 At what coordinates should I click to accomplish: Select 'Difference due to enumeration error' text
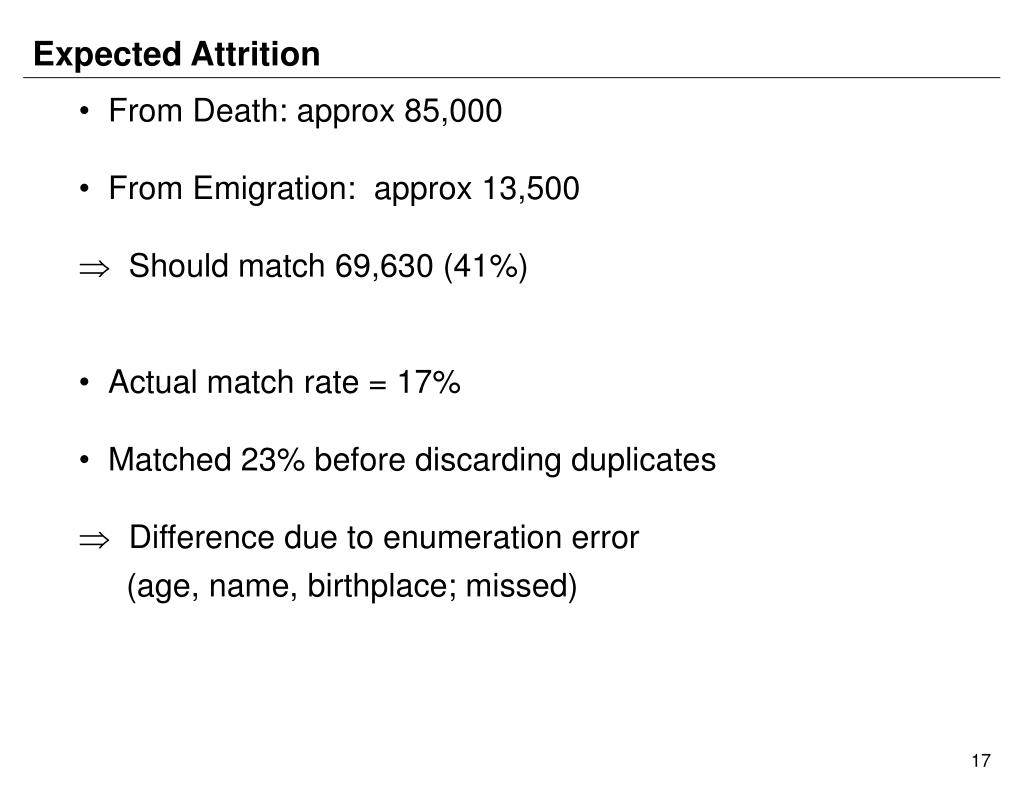(384, 538)
